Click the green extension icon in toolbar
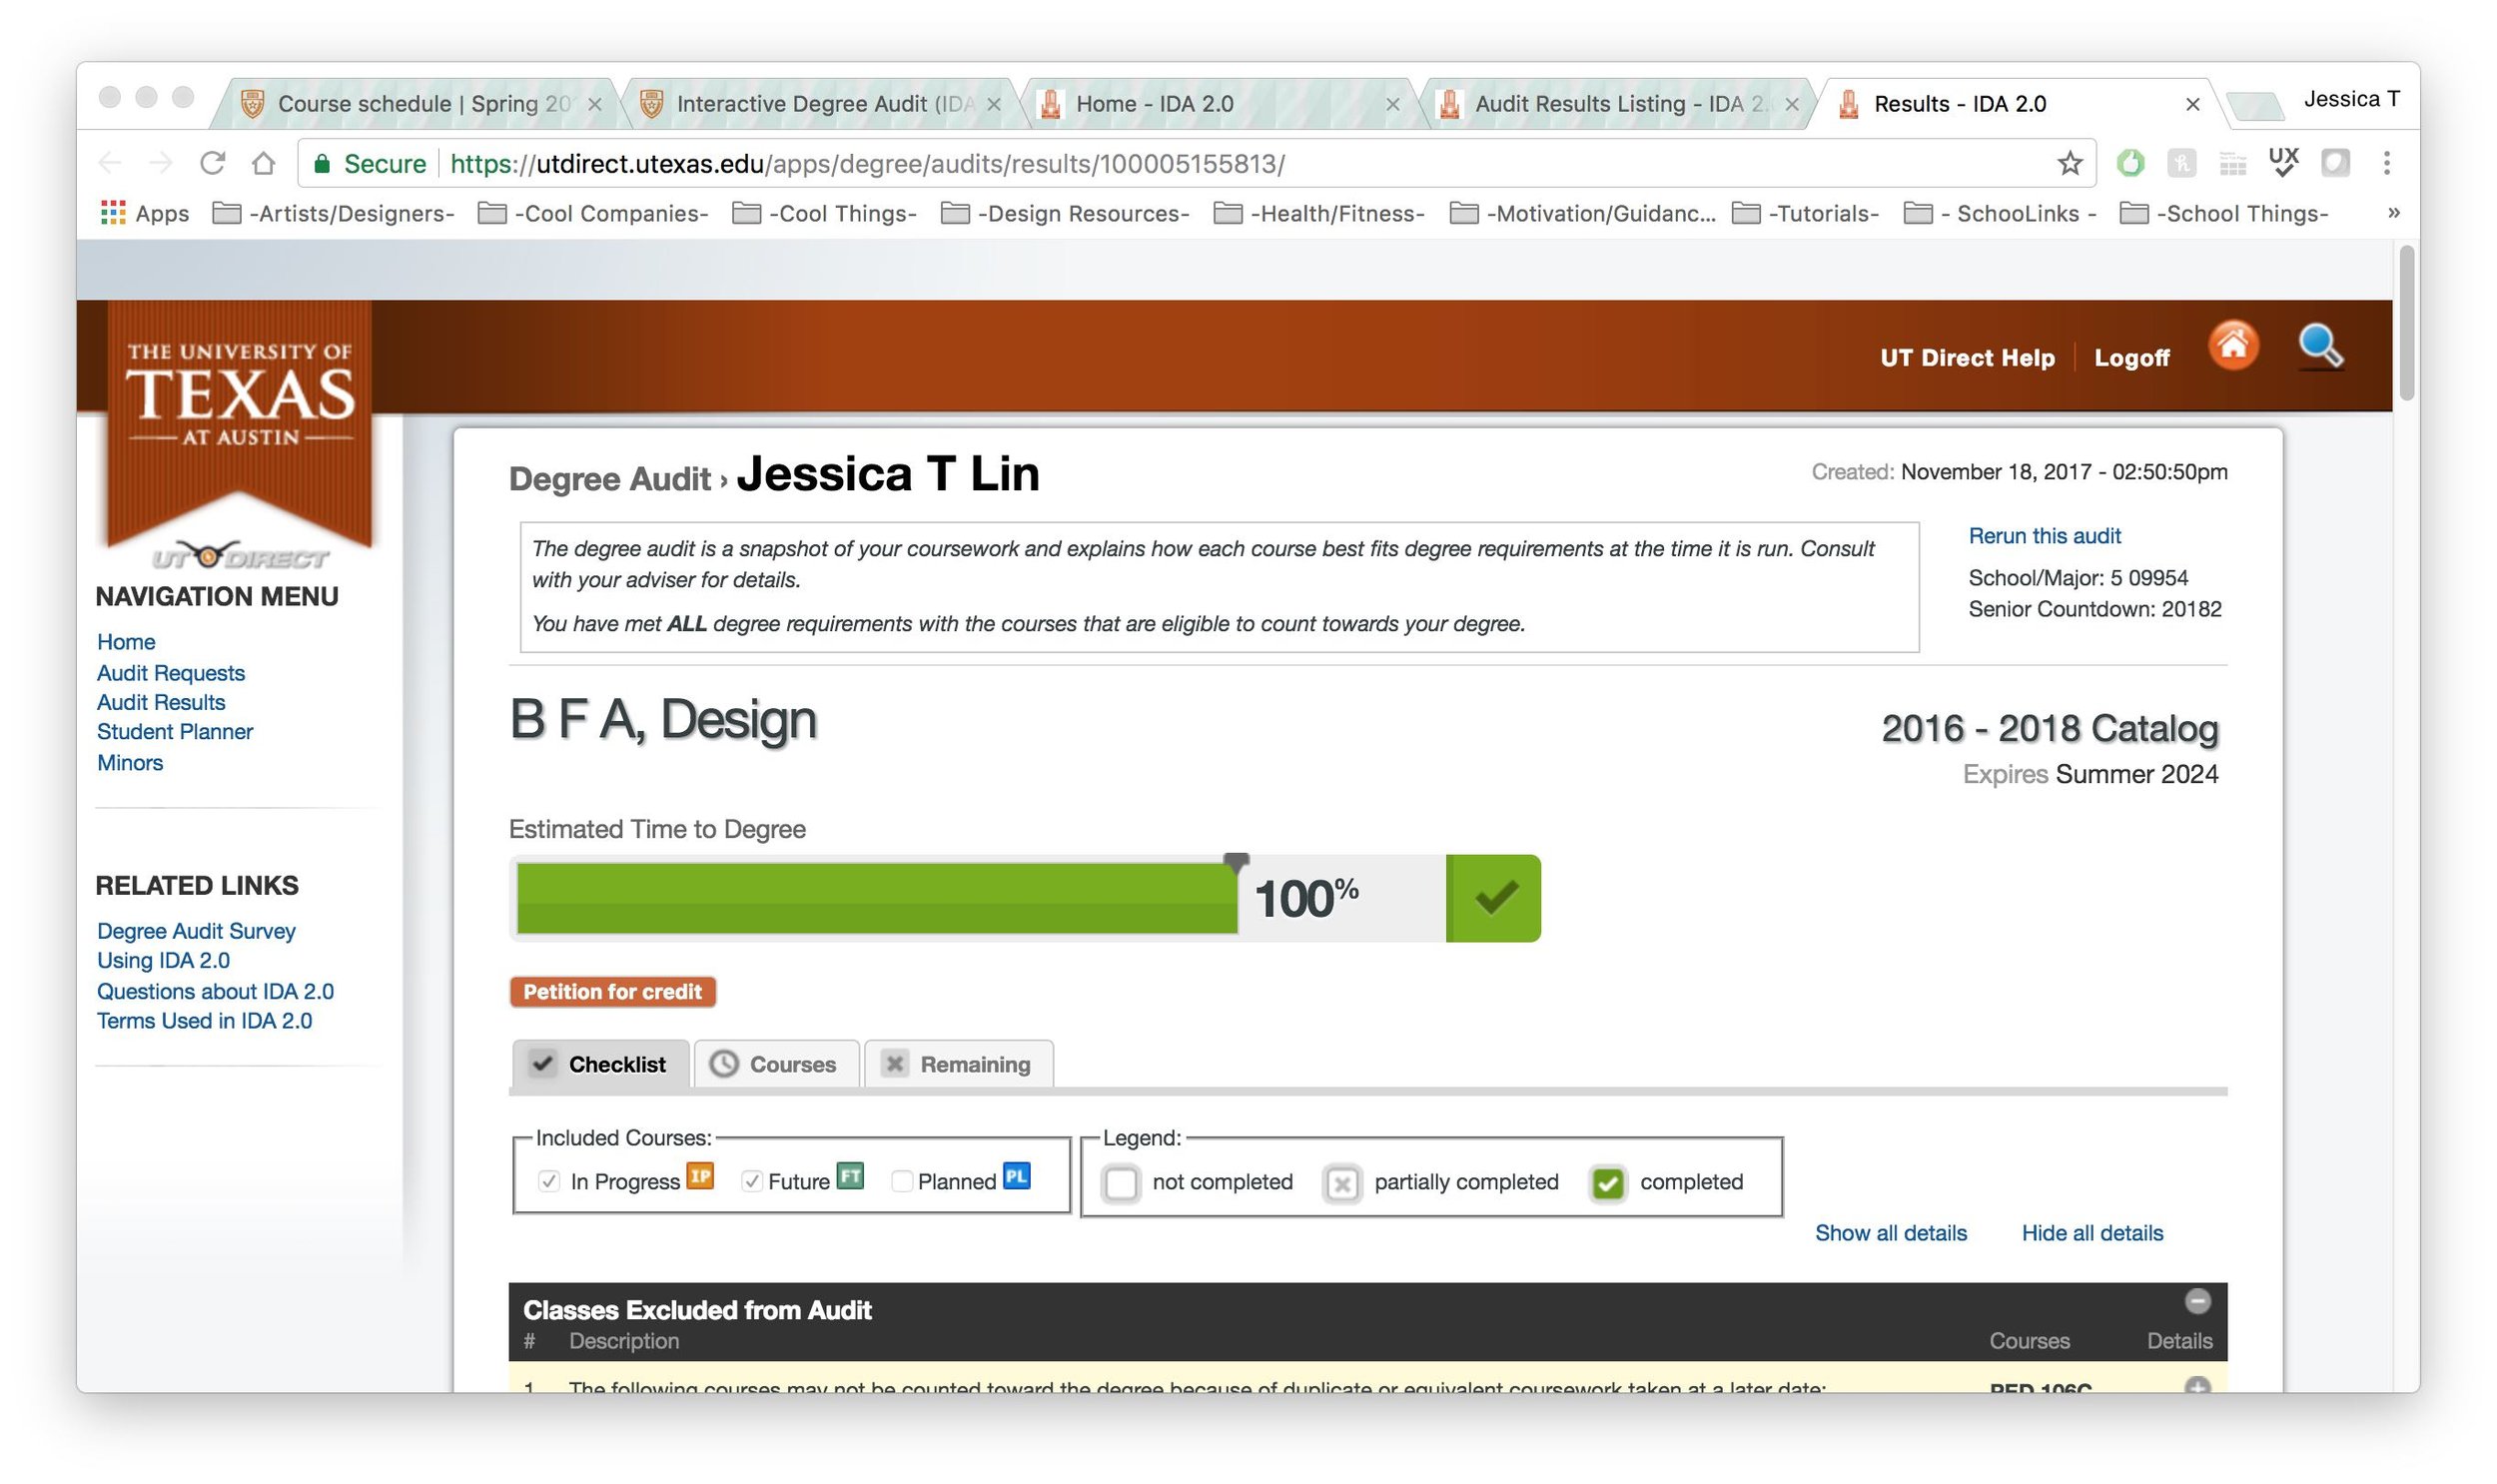Viewport: 2497px width, 1484px height. 2129,163
